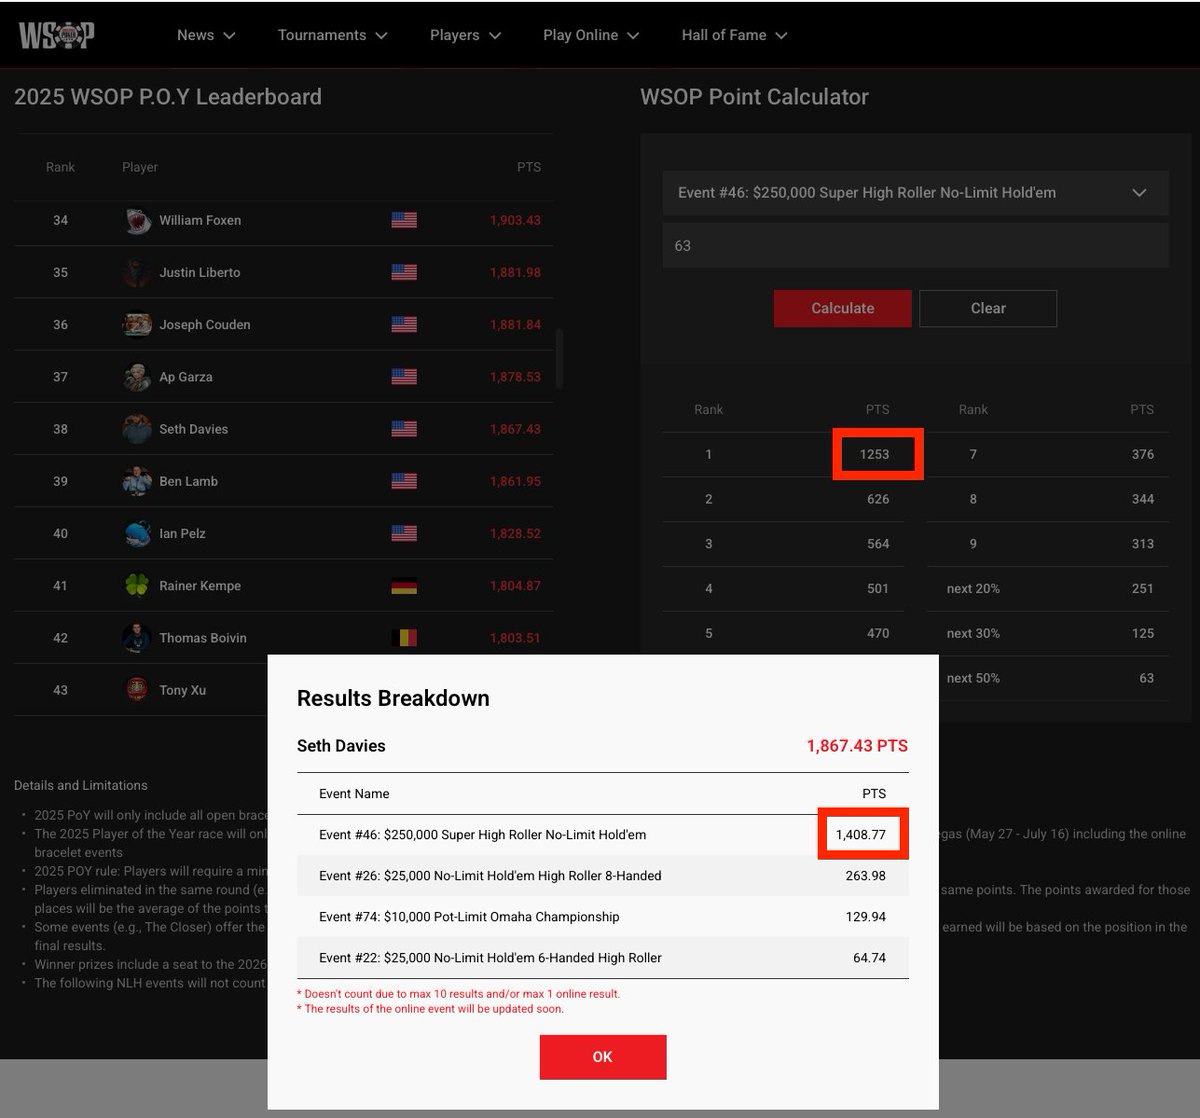Image resolution: width=1200 pixels, height=1118 pixels.
Task: Select player name William Foxen
Action: [200, 220]
